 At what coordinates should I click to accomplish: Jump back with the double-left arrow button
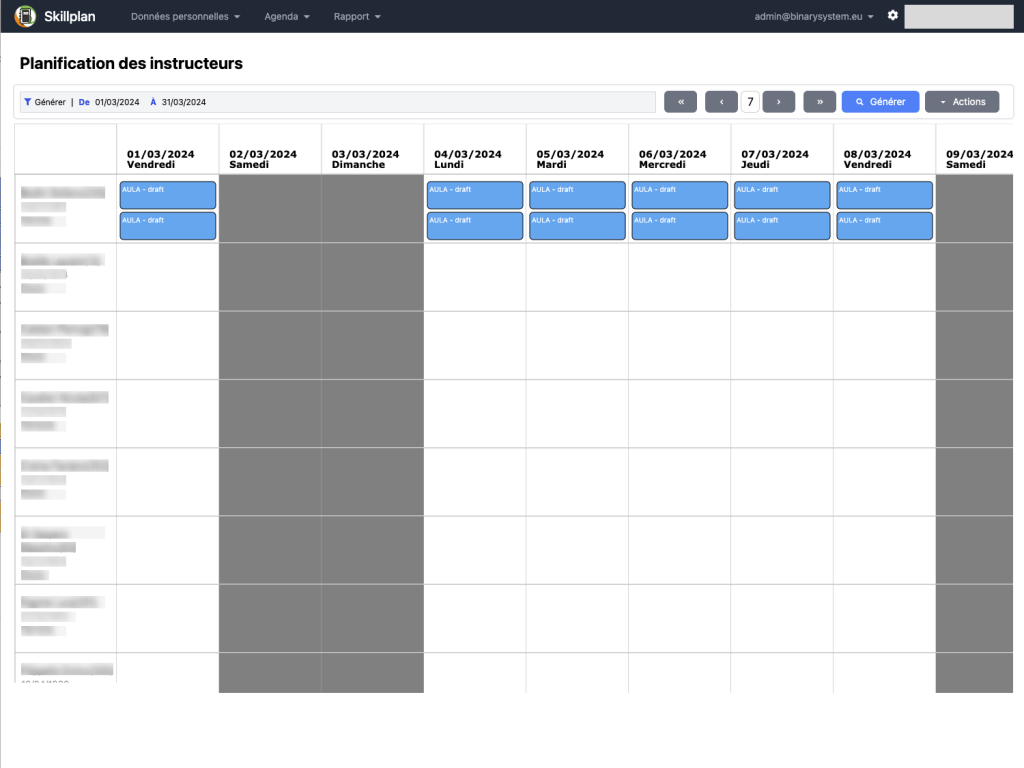[x=680, y=102]
